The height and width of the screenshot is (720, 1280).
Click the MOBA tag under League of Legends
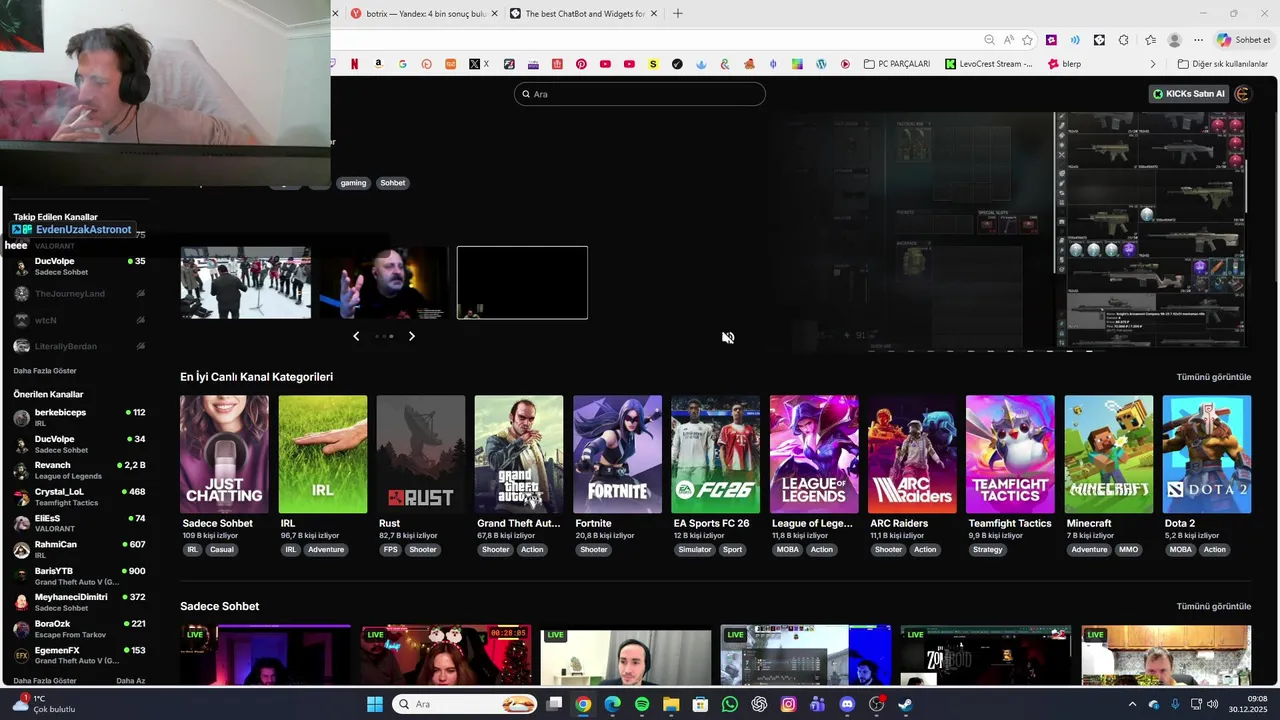[788, 550]
